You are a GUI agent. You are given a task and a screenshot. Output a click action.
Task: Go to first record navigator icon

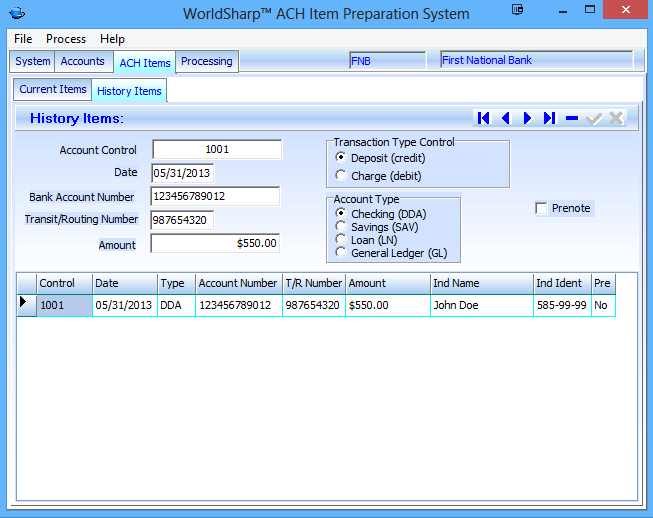click(x=484, y=118)
